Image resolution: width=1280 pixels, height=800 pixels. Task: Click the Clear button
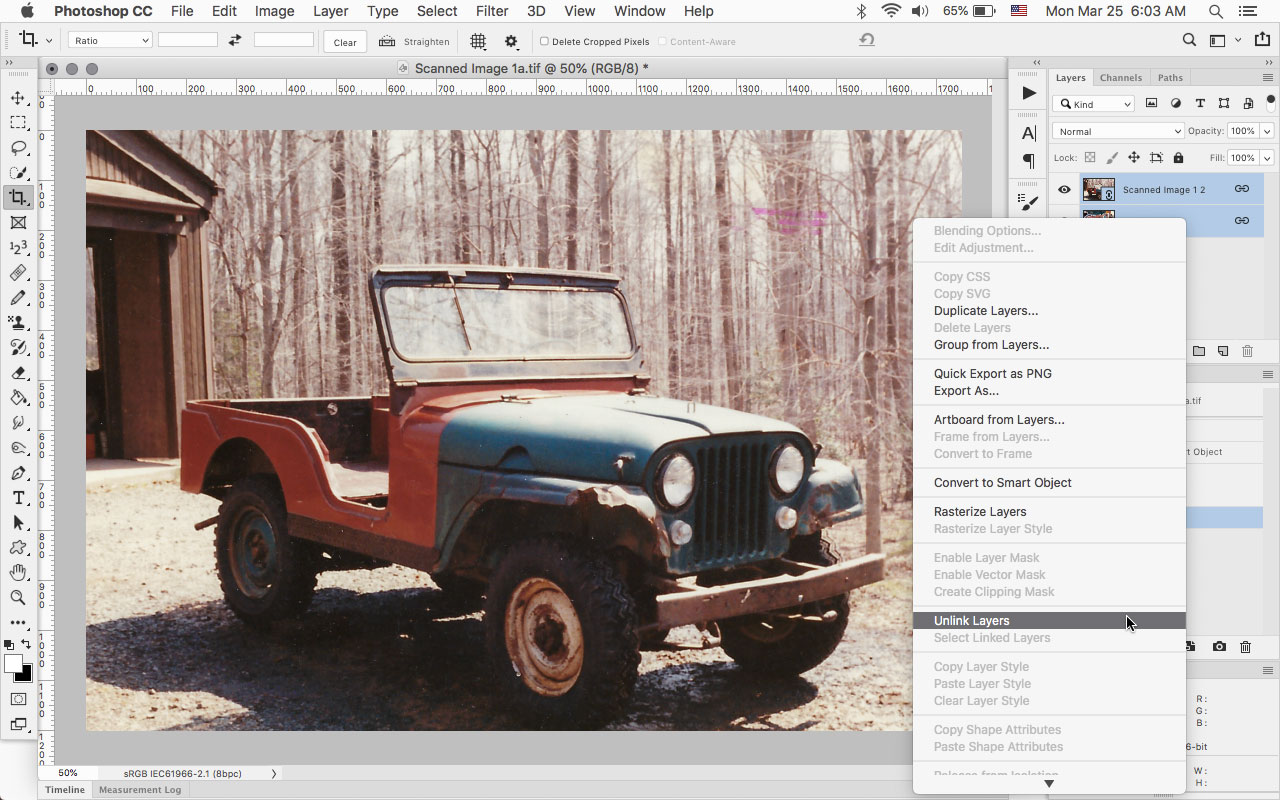click(345, 42)
